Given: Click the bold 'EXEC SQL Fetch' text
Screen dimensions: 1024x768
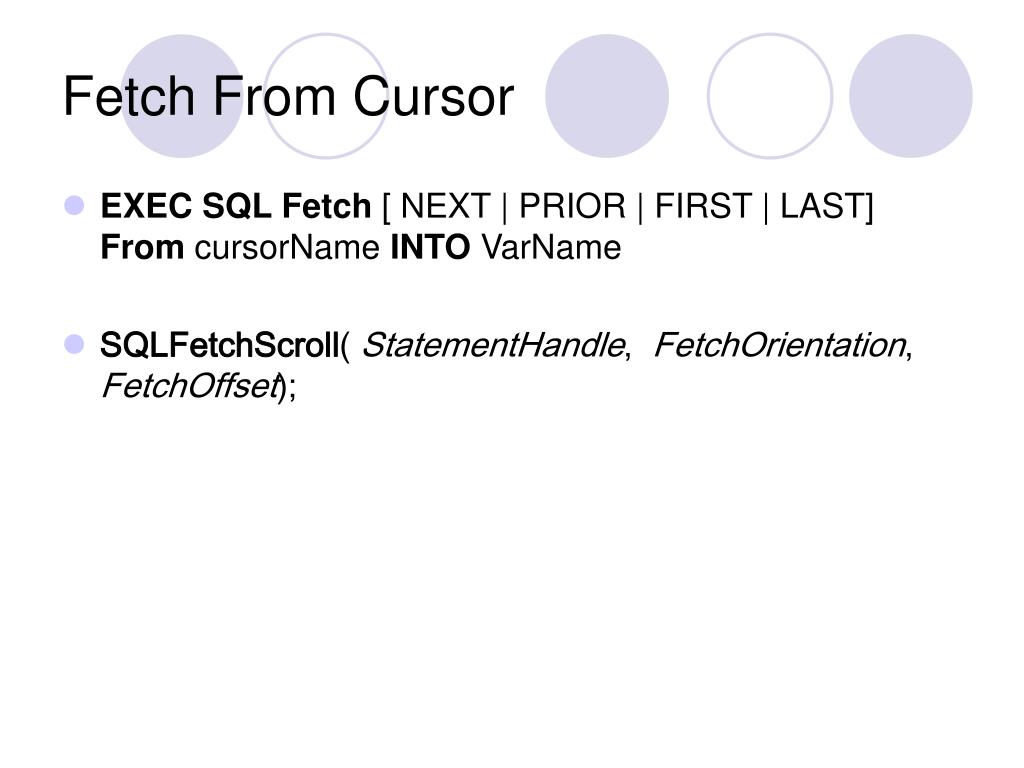Looking at the screenshot, I should point(236,206).
